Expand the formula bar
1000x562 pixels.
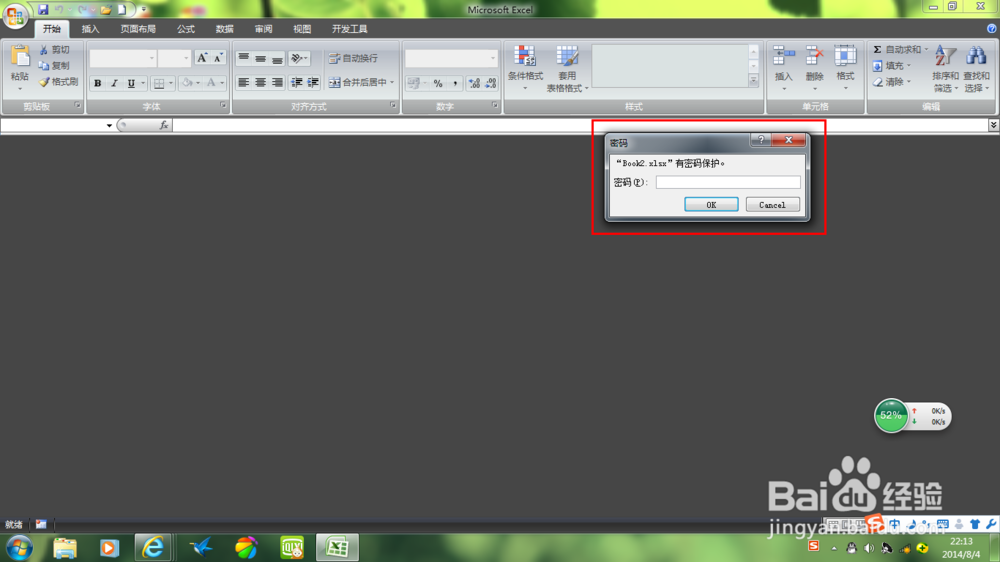click(993, 125)
